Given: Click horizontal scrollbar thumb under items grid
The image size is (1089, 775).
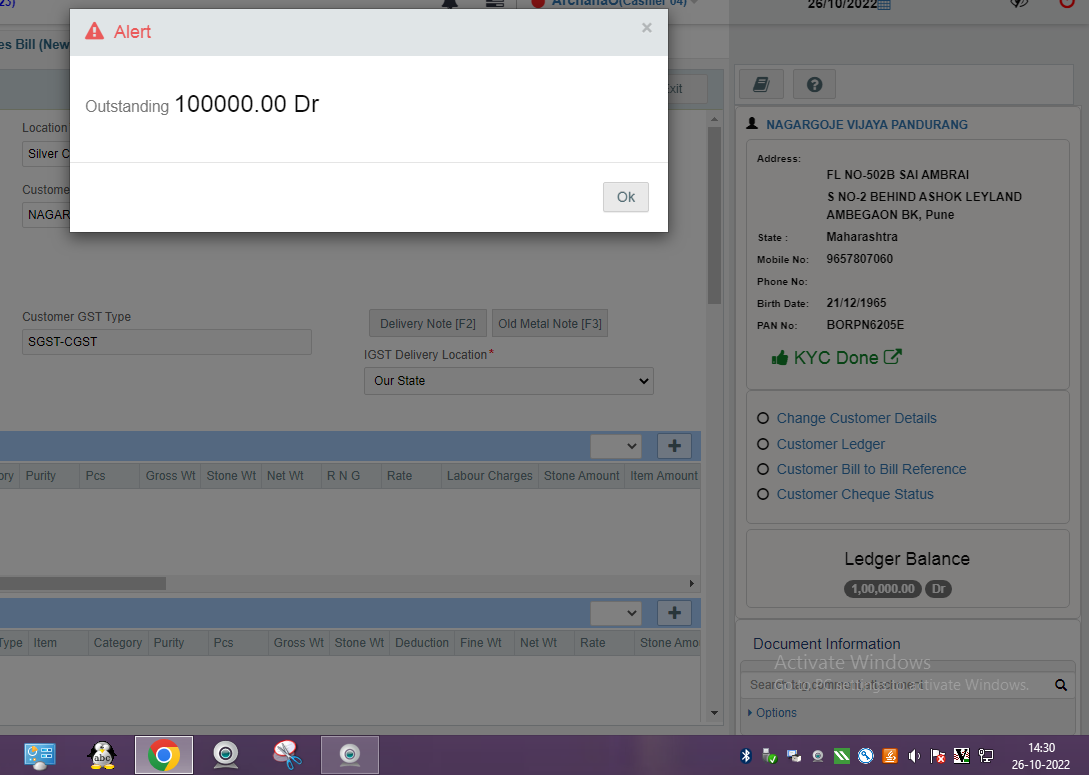Looking at the screenshot, I should point(83,583).
